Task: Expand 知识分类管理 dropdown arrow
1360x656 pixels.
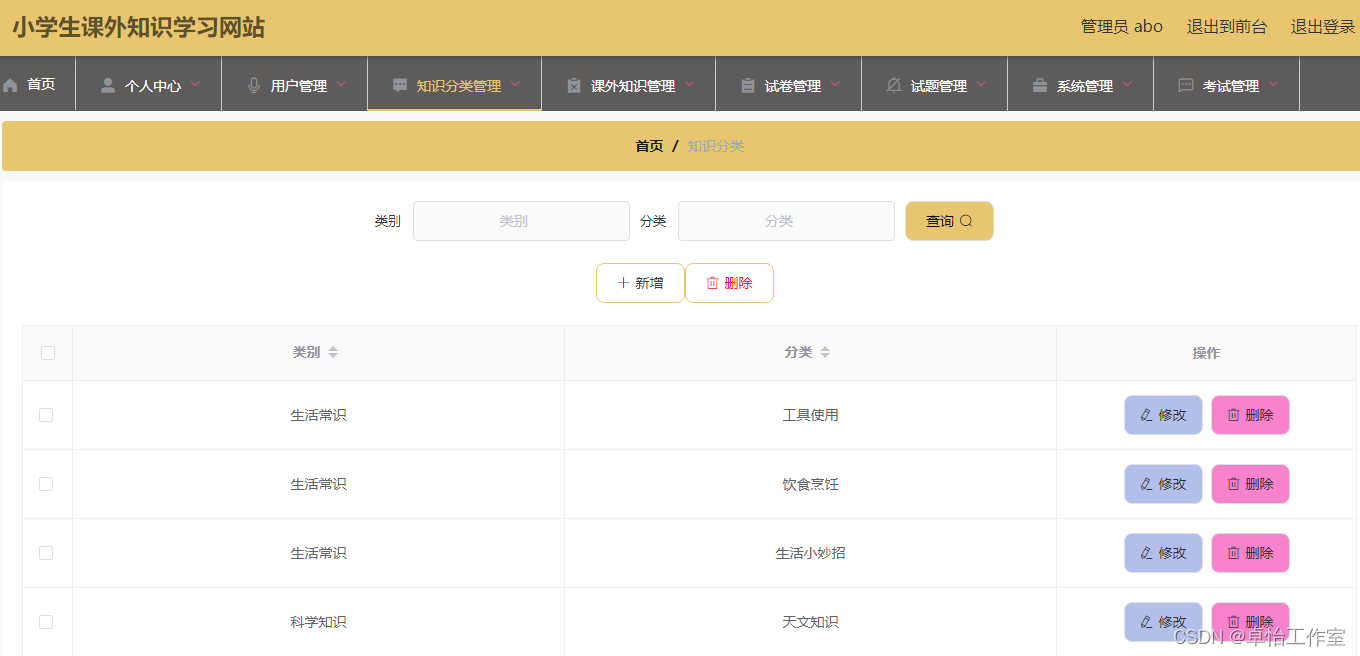Action: tap(515, 84)
